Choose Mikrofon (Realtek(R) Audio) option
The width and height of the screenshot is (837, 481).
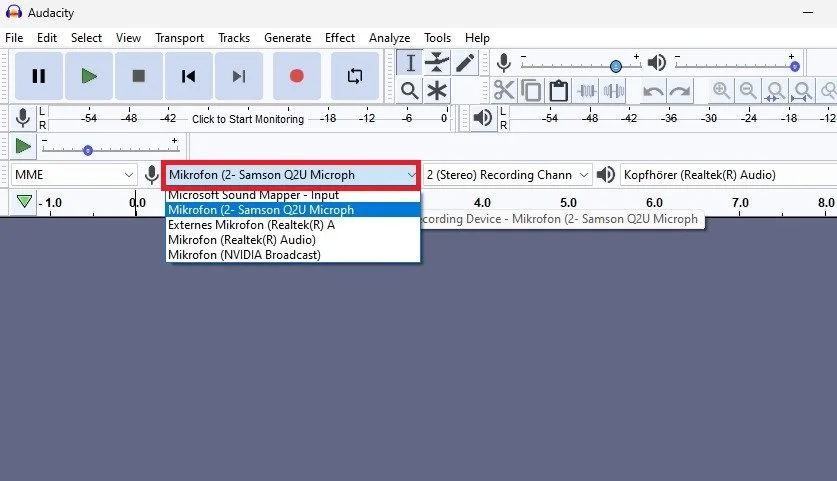pyautogui.click(x=293, y=240)
